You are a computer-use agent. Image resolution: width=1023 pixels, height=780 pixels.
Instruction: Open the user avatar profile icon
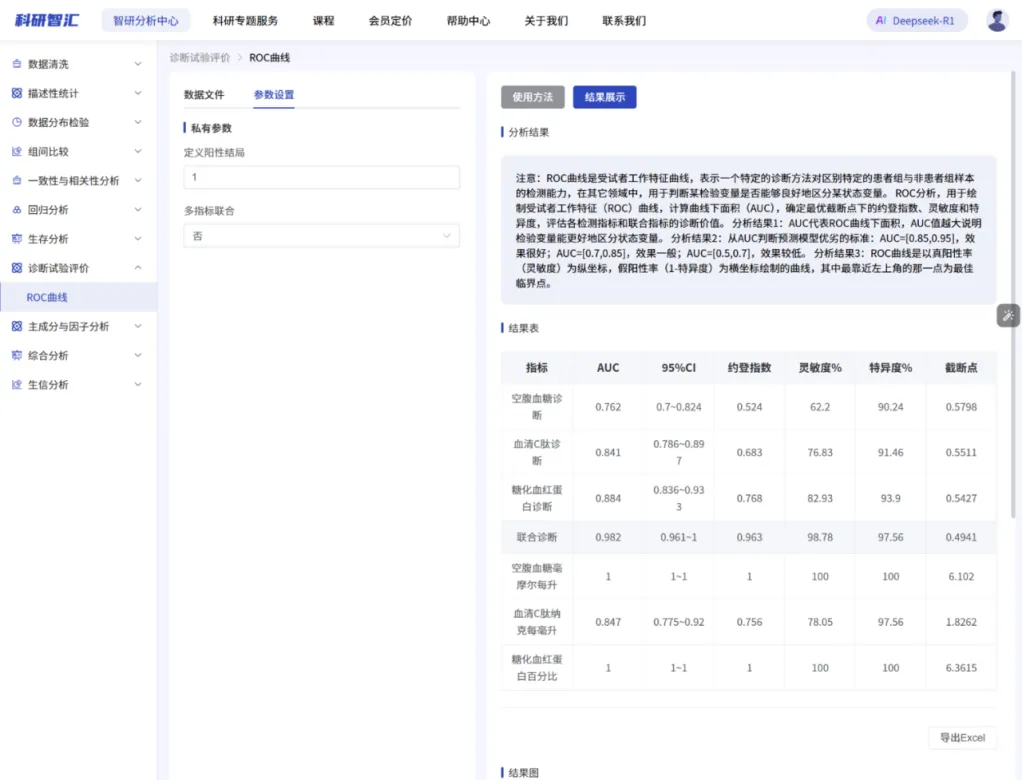997,21
